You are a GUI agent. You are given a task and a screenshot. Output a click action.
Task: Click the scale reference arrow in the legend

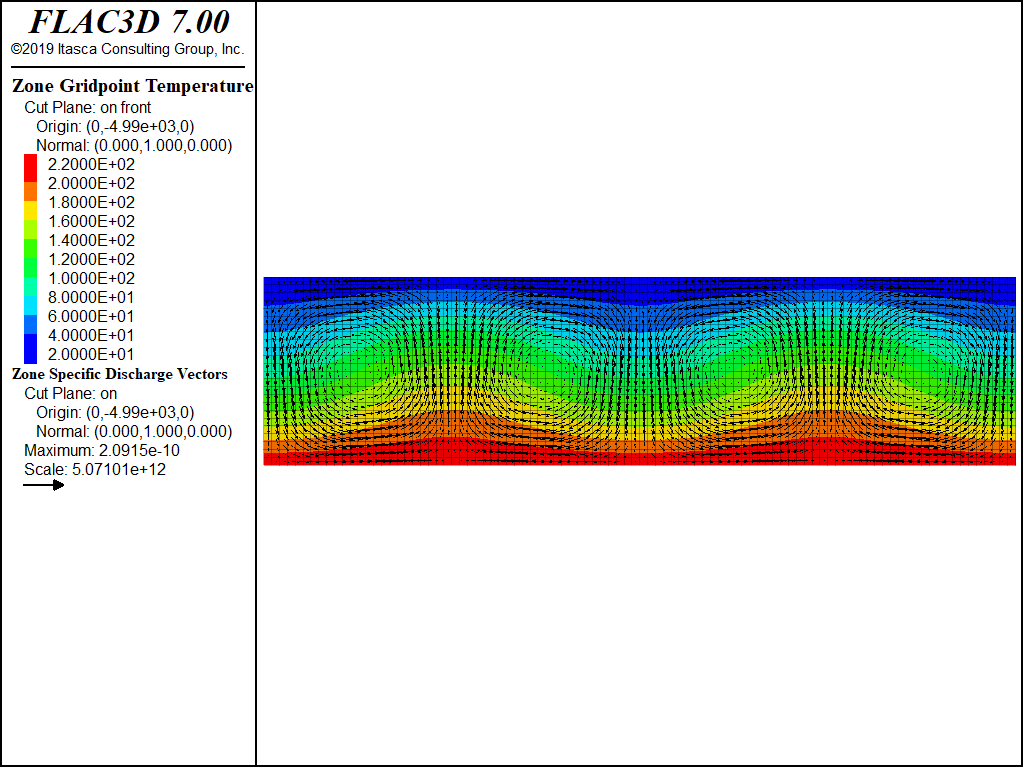[x=44, y=485]
